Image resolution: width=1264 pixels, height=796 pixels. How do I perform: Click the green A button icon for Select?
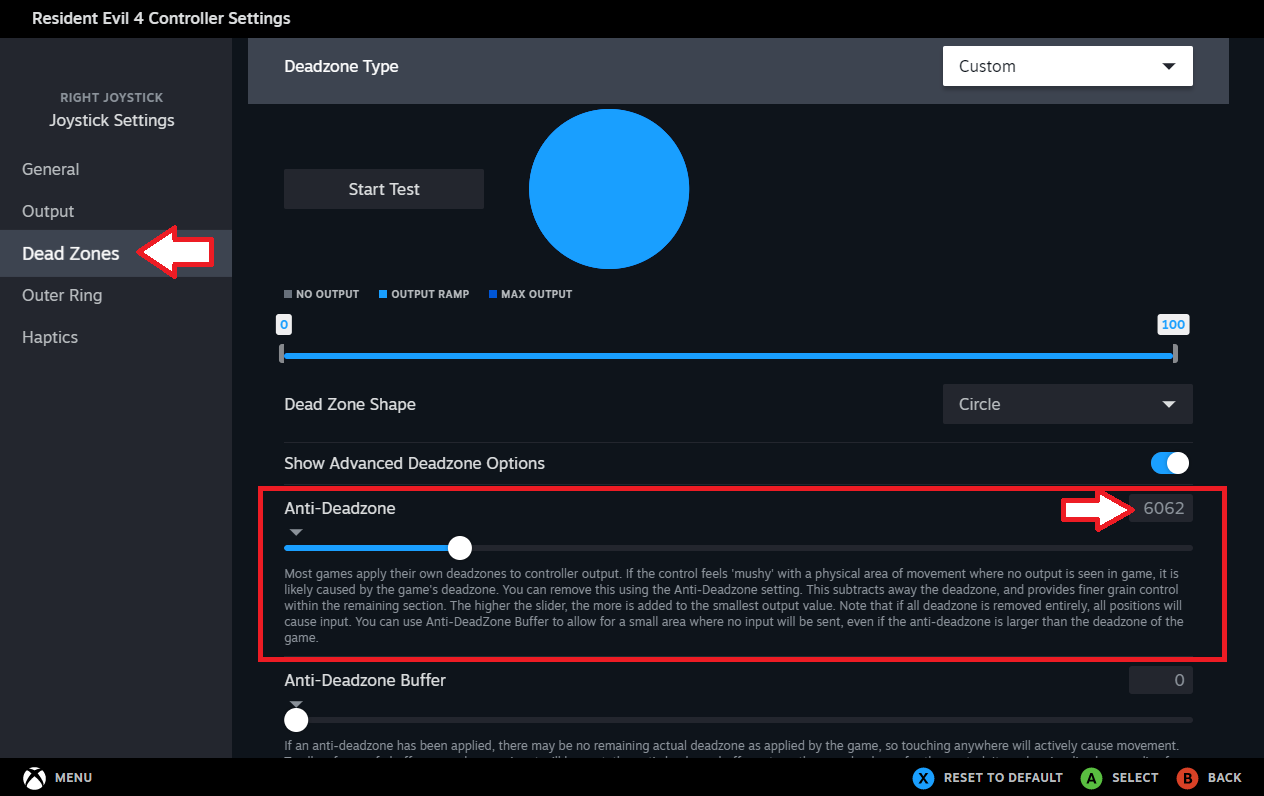point(1091,777)
